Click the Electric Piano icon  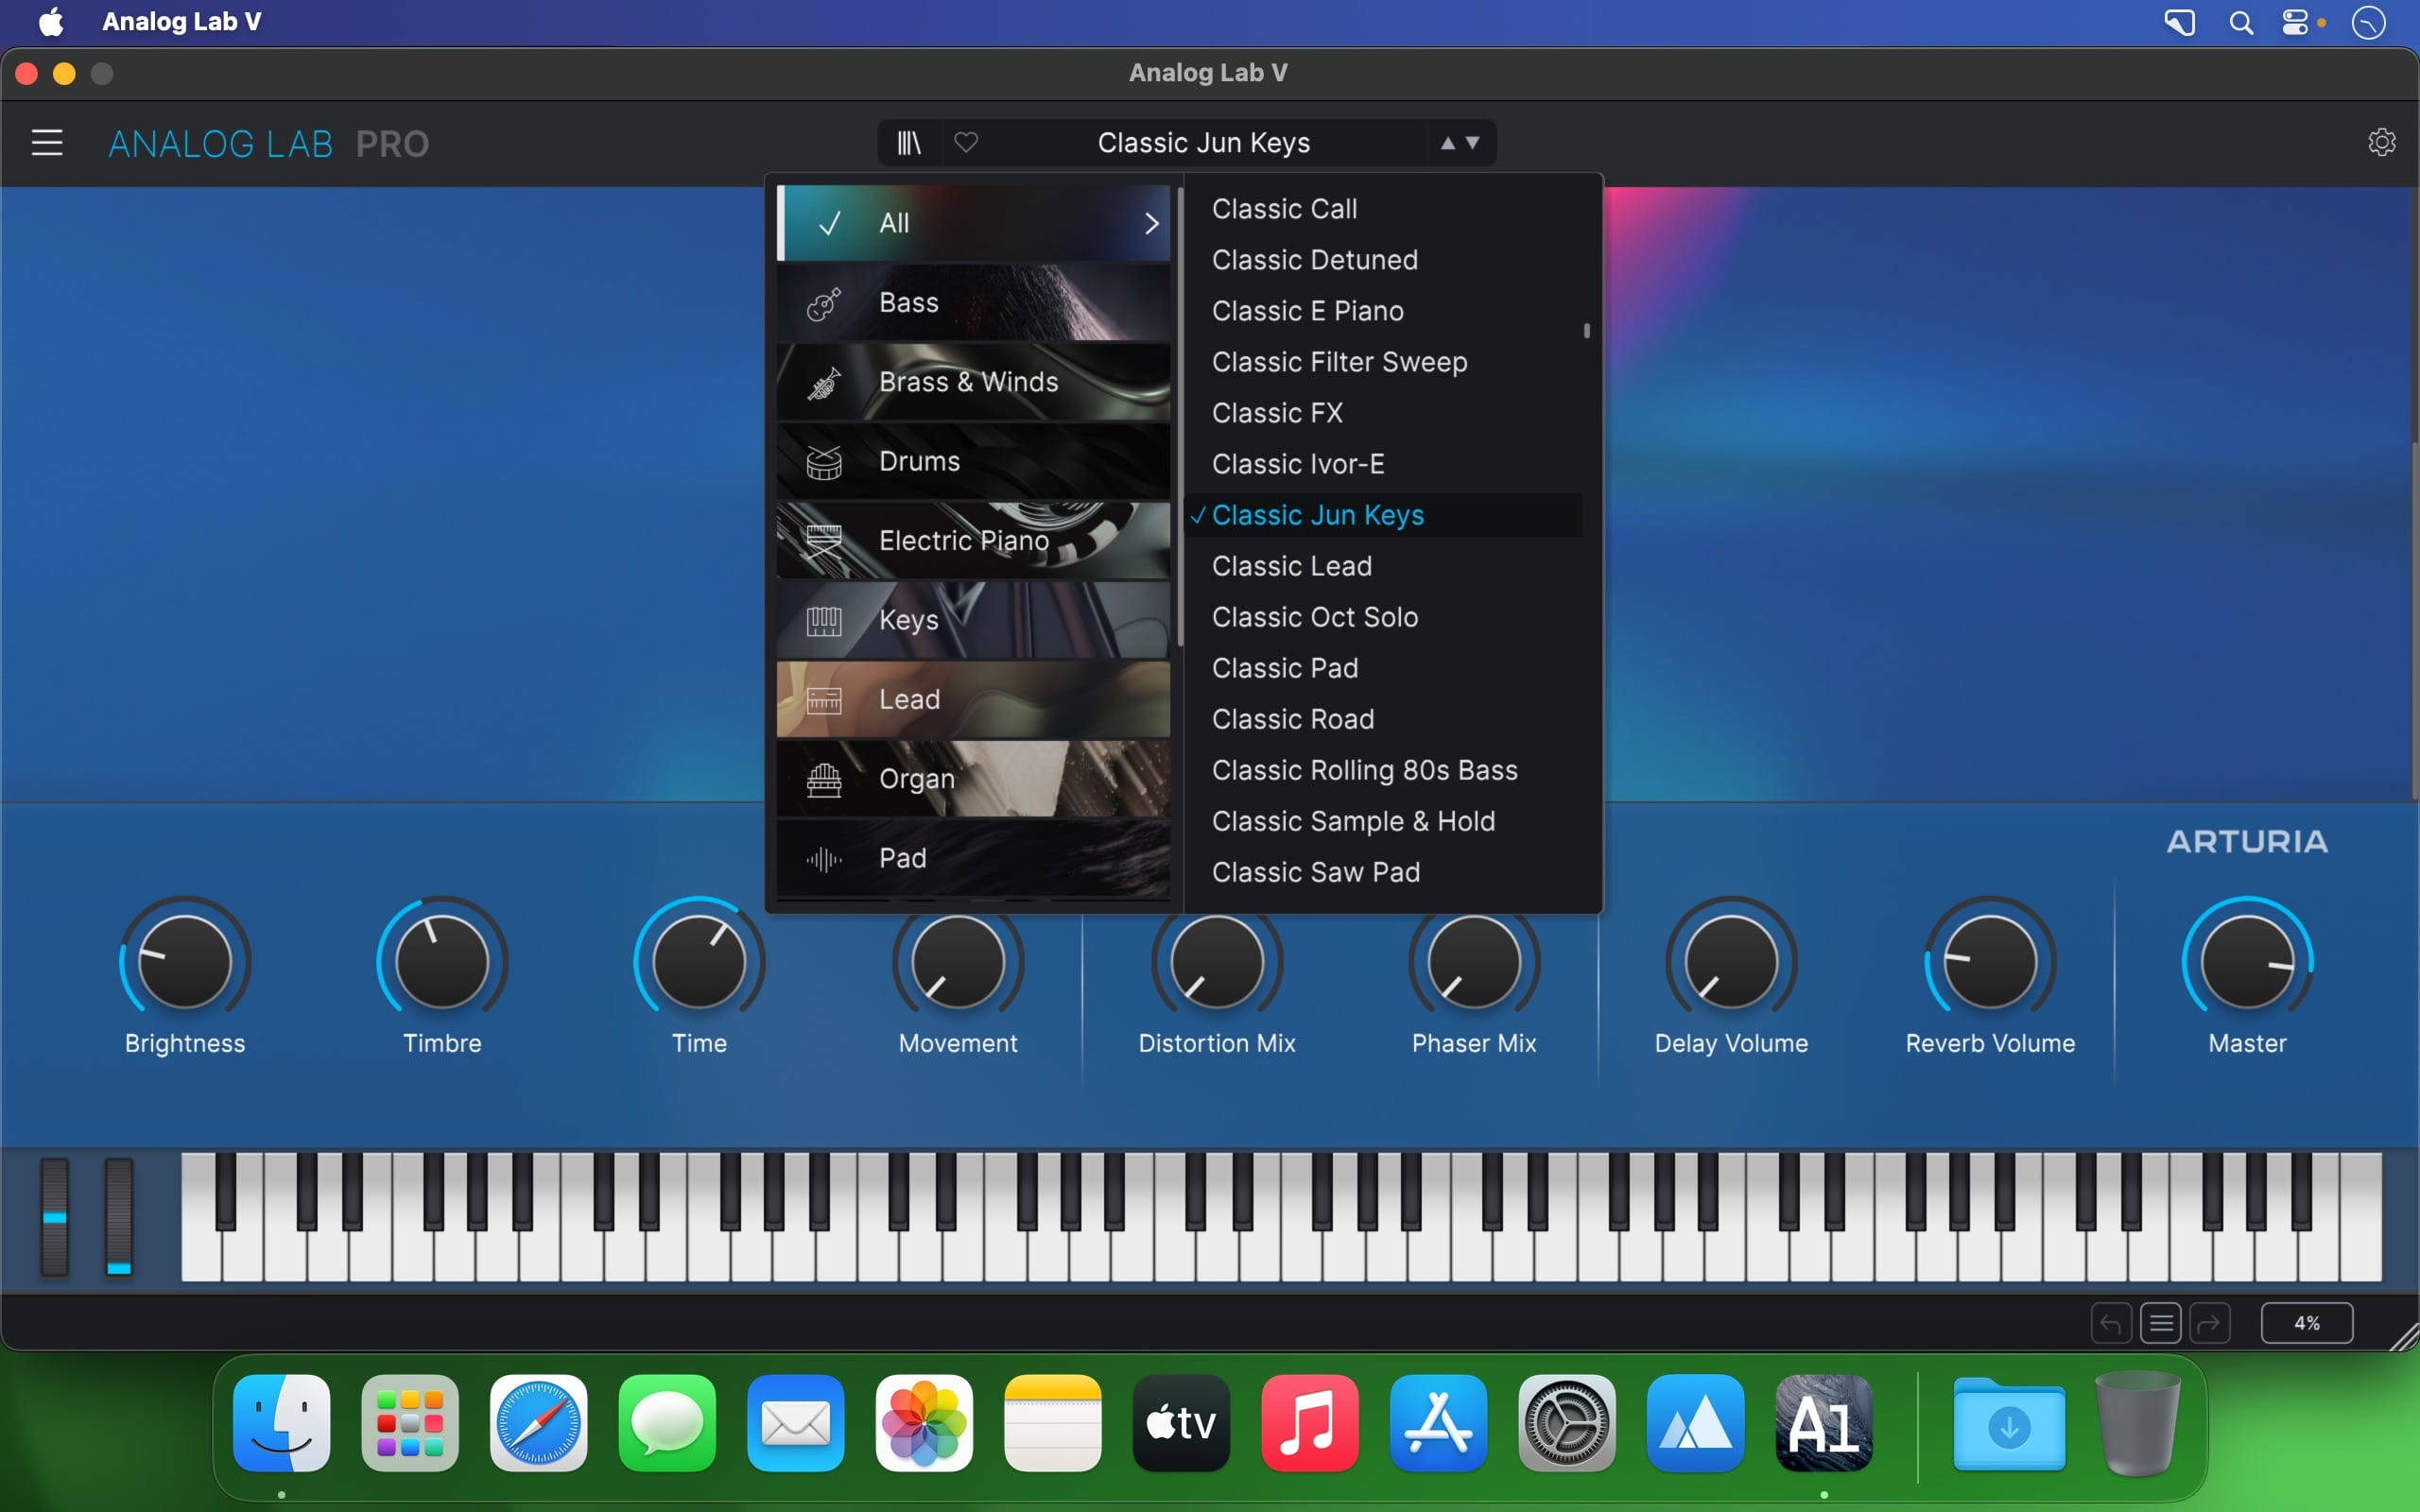(823, 541)
